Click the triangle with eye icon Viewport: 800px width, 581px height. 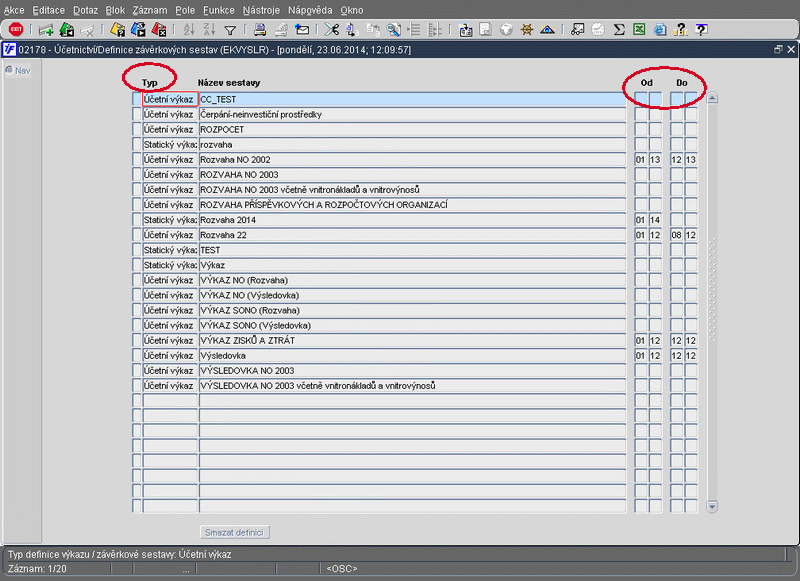coord(547,30)
